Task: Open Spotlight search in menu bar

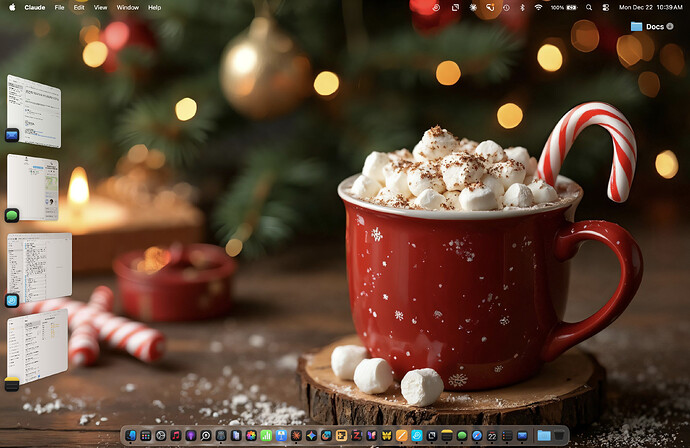Action: click(589, 7)
